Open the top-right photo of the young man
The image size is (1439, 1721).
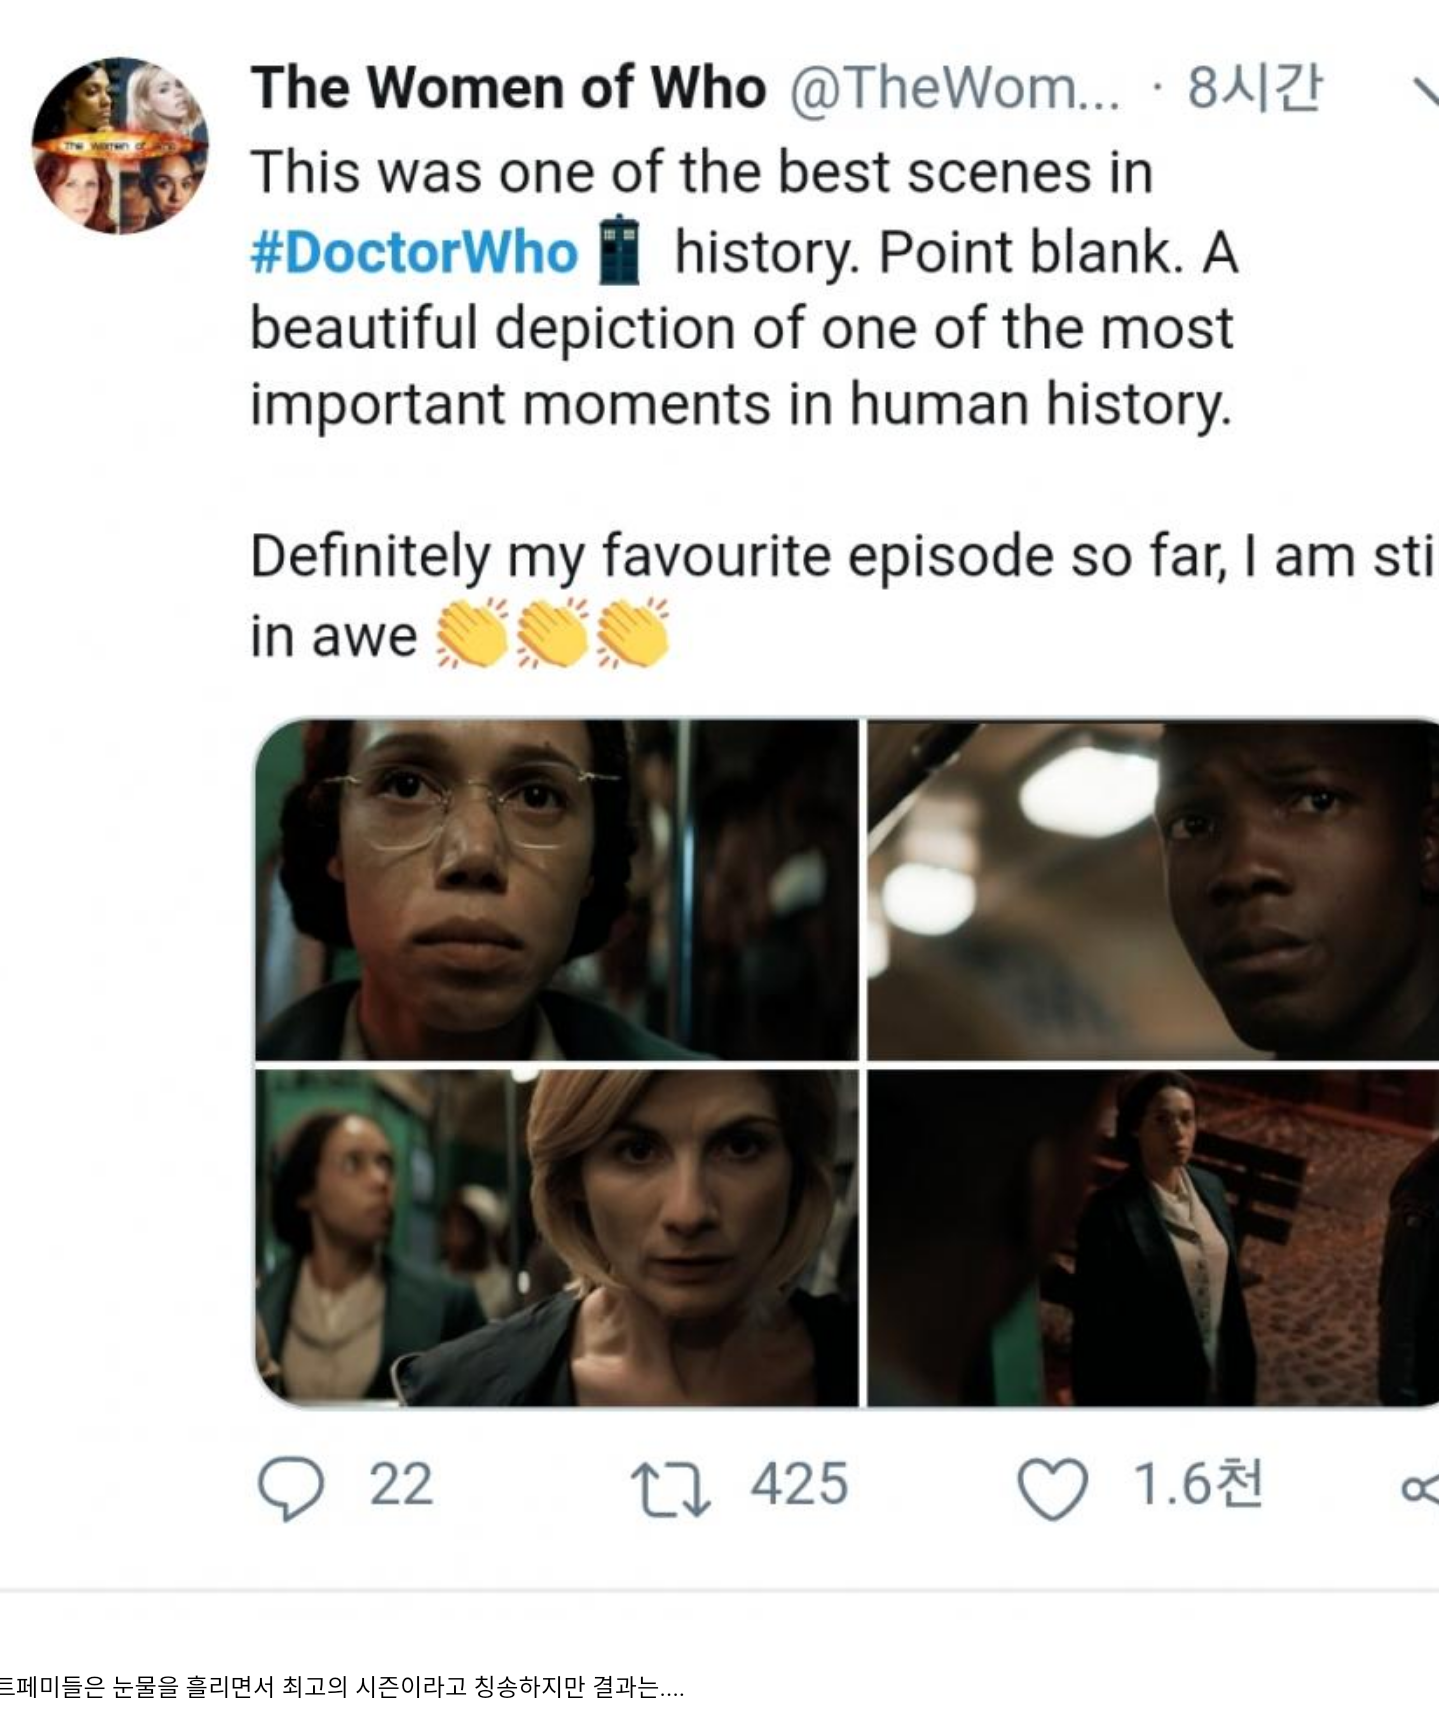[x=1152, y=890]
